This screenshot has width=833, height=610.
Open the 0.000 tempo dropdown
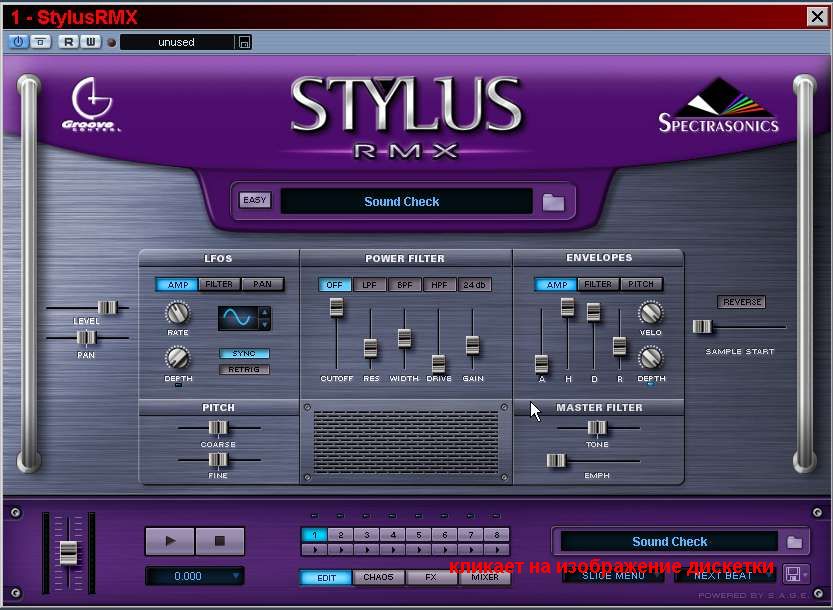[194, 576]
